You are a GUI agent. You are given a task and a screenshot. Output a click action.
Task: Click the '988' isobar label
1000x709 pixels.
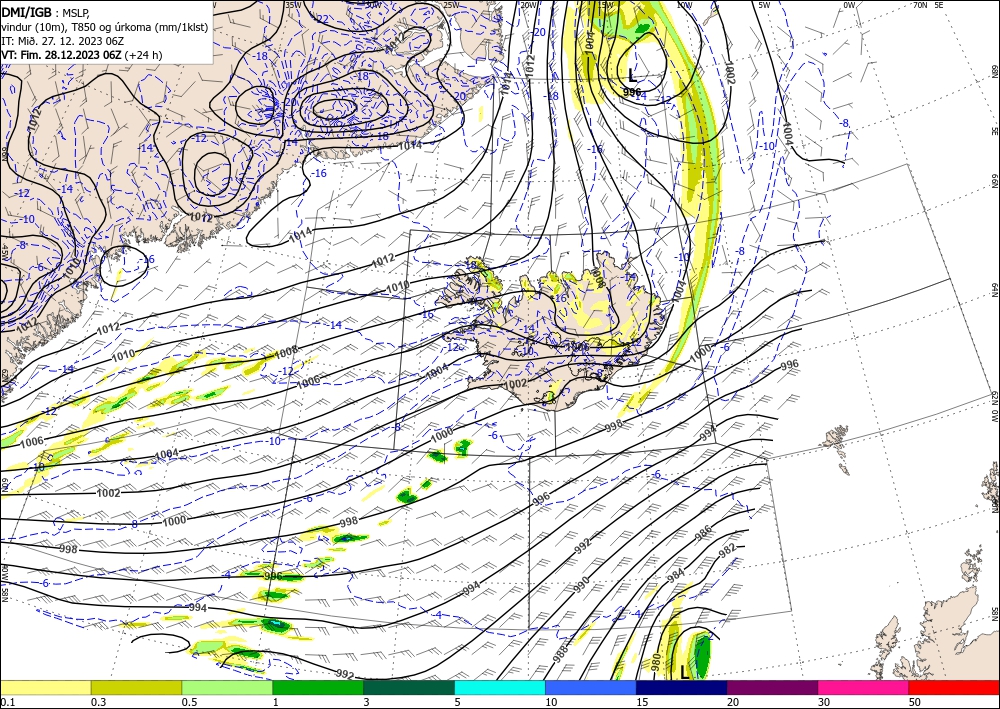[560, 655]
